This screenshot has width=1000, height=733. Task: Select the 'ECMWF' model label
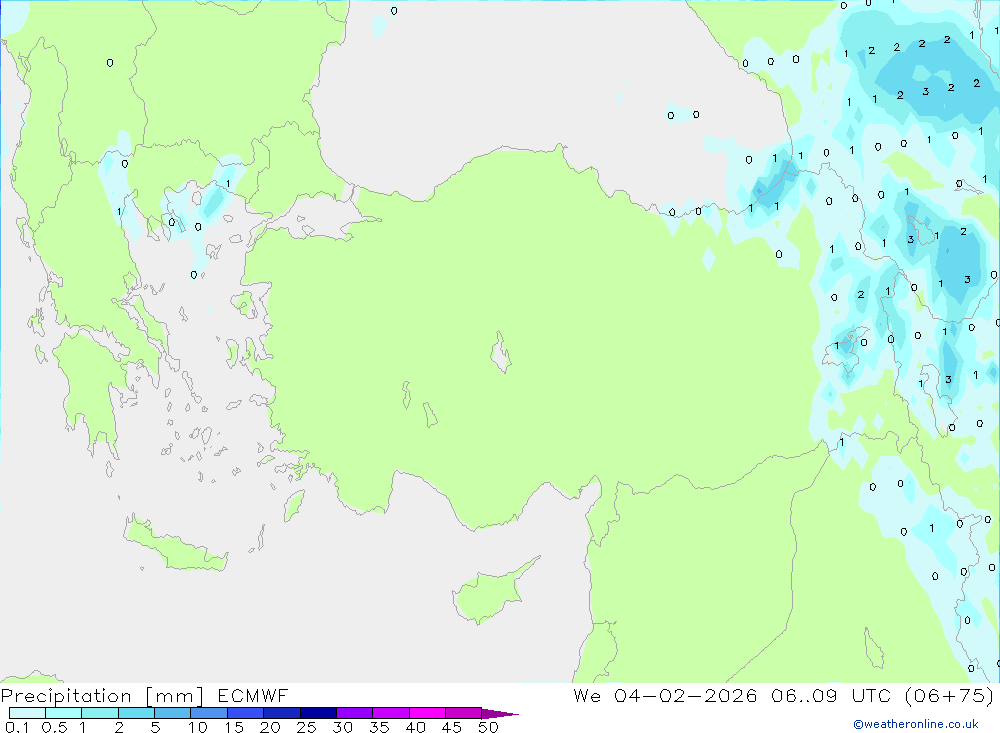click(253, 695)
